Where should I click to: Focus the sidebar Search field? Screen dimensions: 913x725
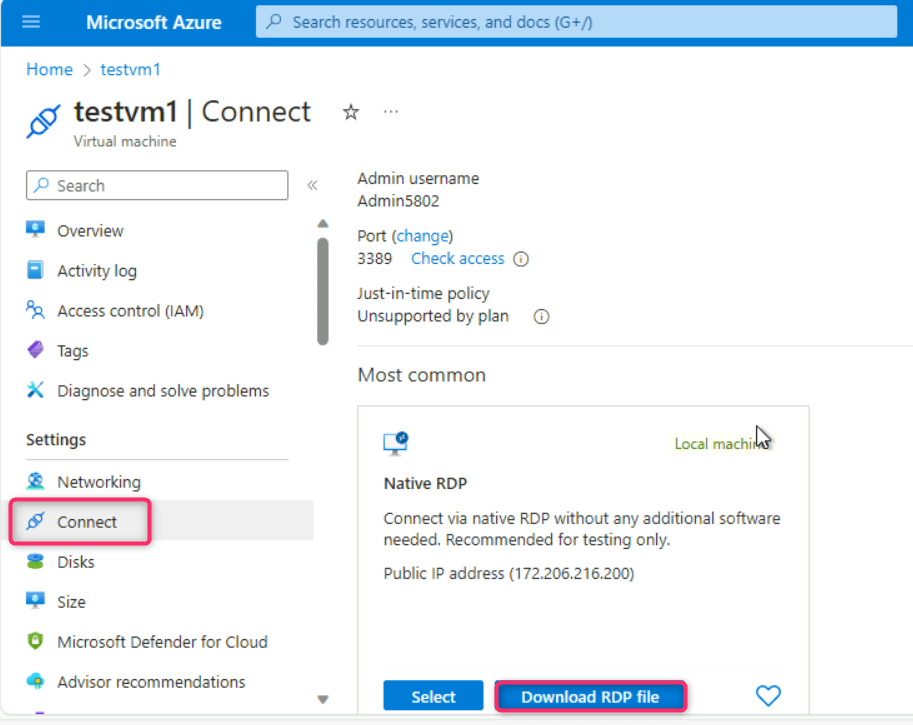coord(157,186)
